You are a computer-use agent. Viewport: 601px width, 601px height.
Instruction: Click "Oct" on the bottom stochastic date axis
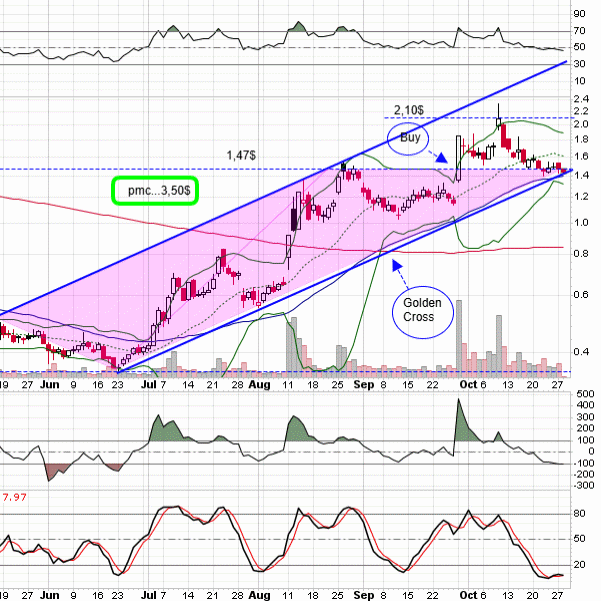tap(464, 593)
